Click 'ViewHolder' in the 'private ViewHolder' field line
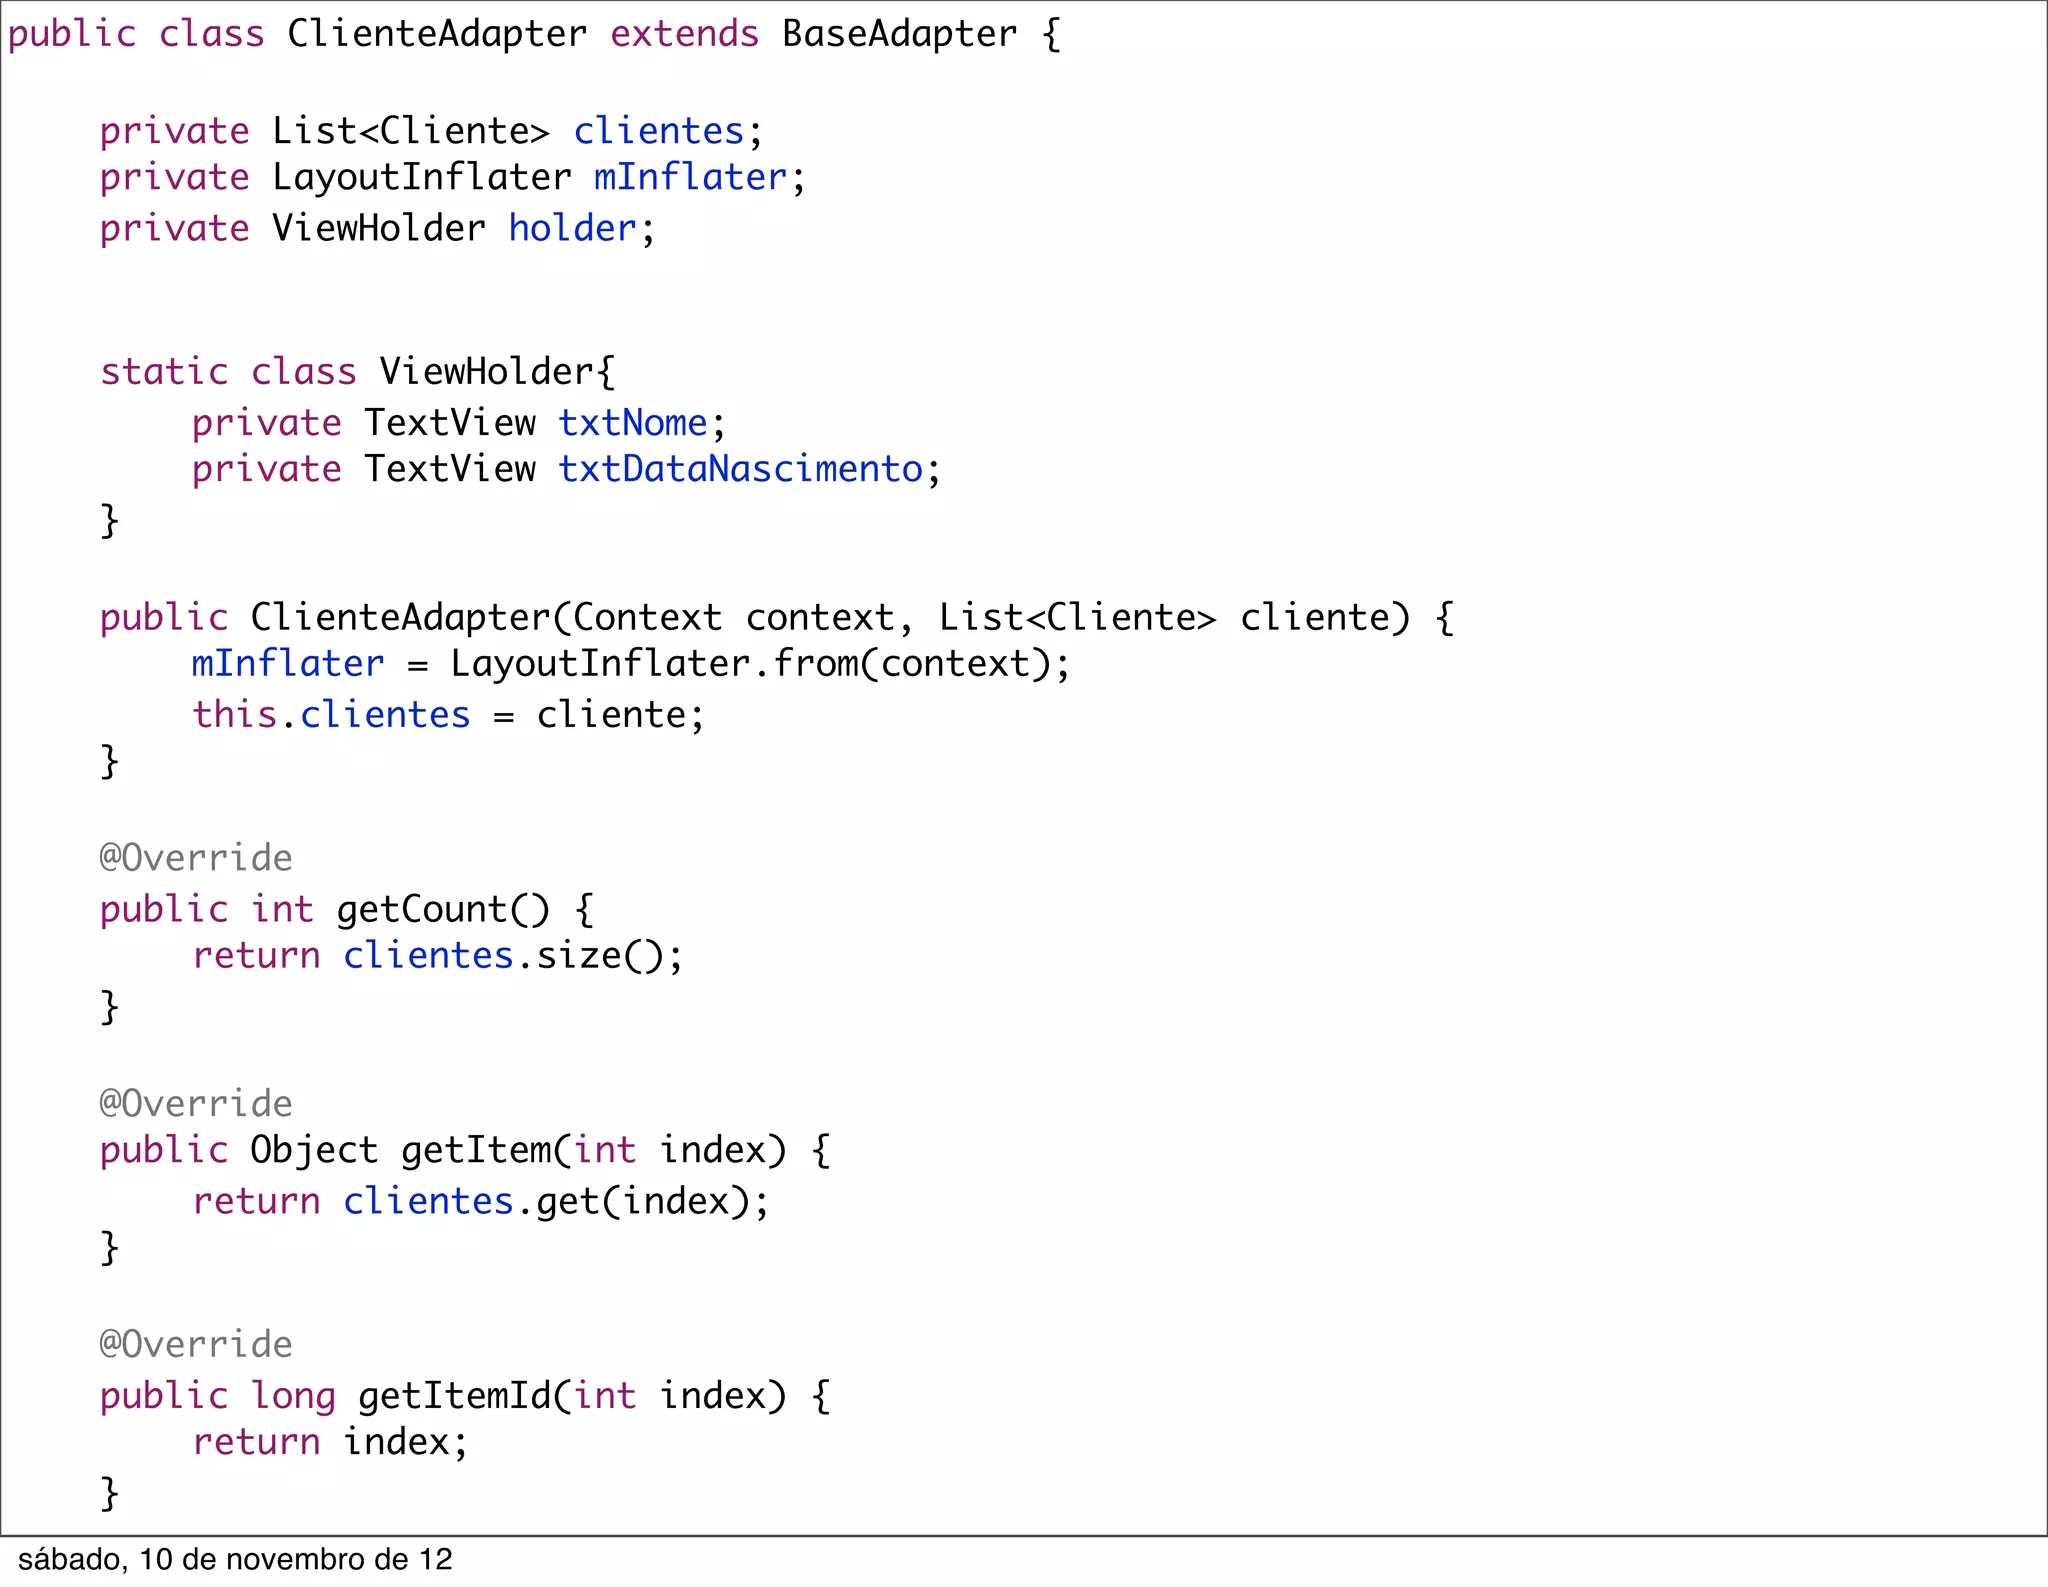2048x1587 pixels. tap(379, 228)
